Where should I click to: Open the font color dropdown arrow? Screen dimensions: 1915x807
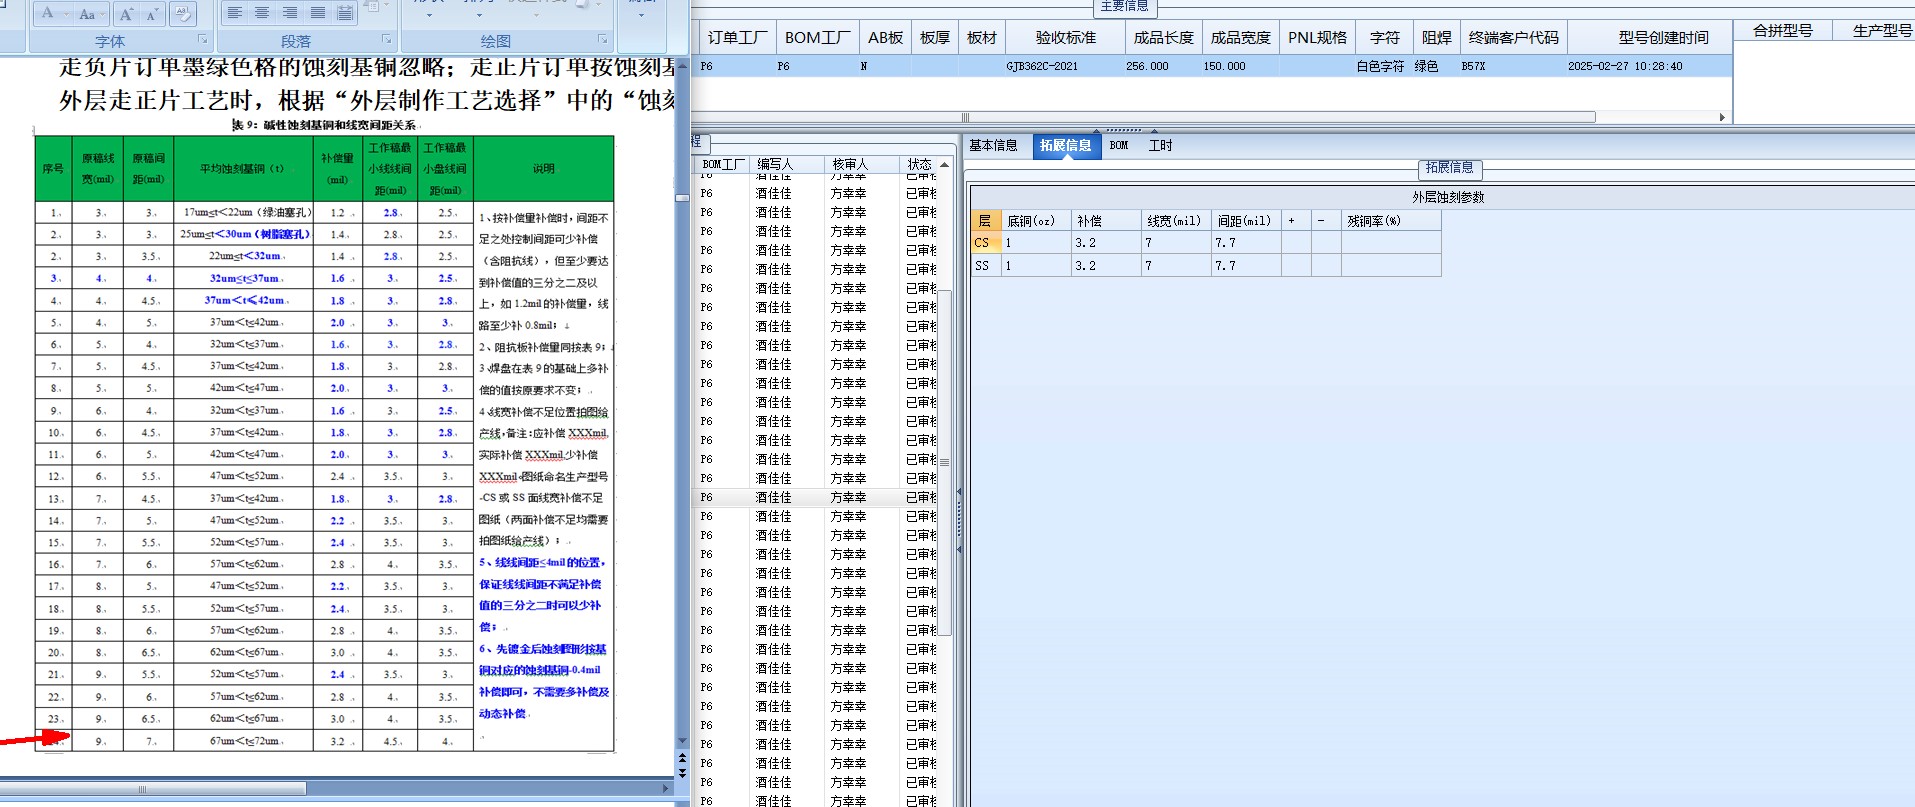[x=66, y=15]
